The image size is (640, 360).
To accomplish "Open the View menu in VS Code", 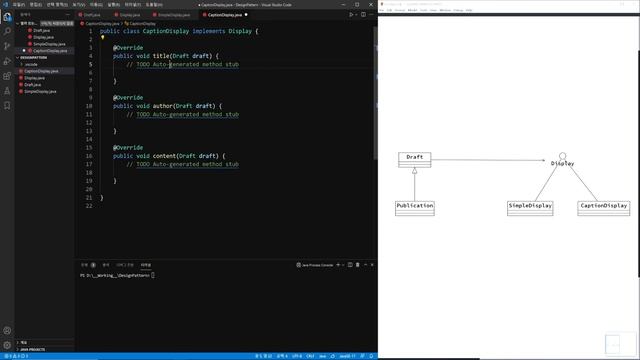I will coord(79,5).
